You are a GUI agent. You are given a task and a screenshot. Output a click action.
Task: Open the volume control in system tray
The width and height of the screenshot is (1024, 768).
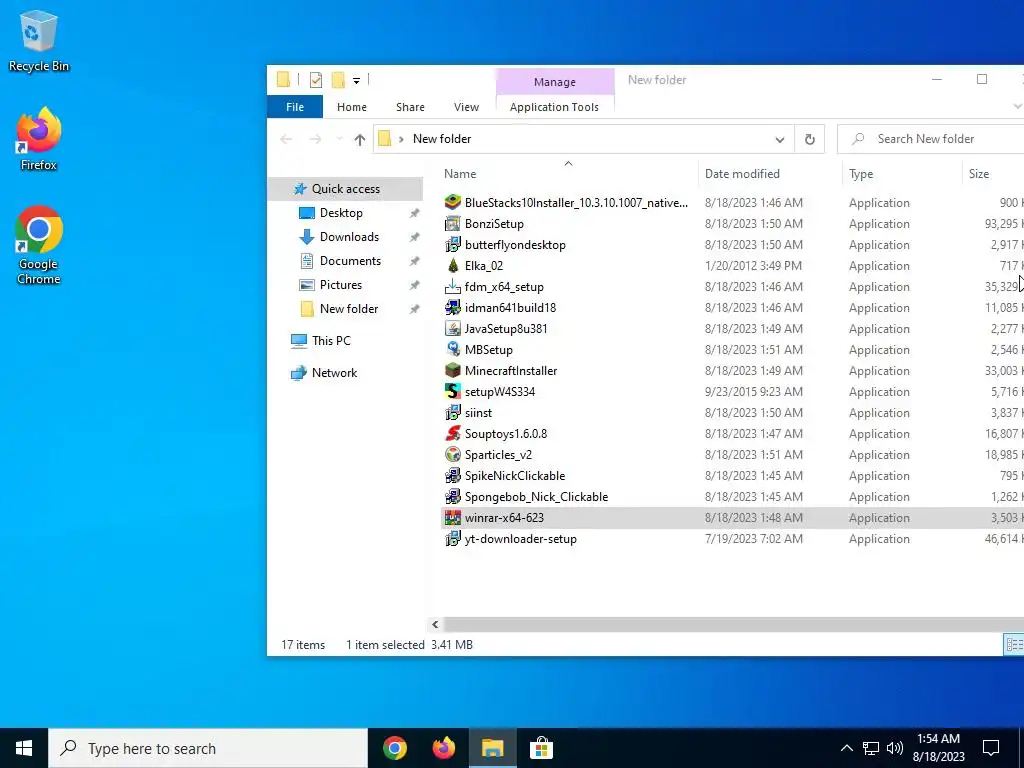(895, 748)
